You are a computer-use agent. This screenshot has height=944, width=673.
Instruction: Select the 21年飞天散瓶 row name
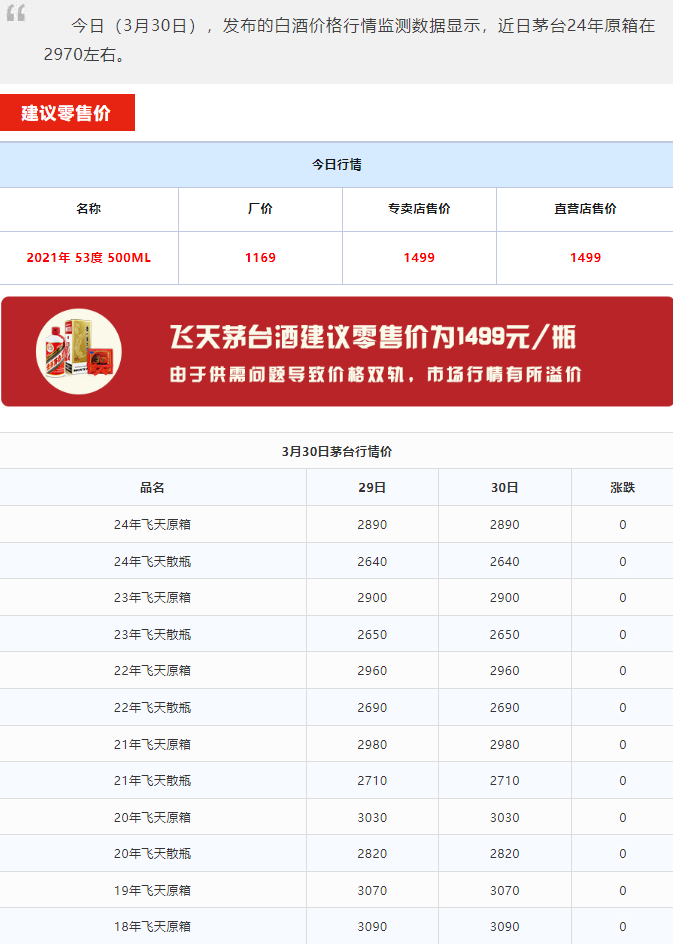(152, 781)
